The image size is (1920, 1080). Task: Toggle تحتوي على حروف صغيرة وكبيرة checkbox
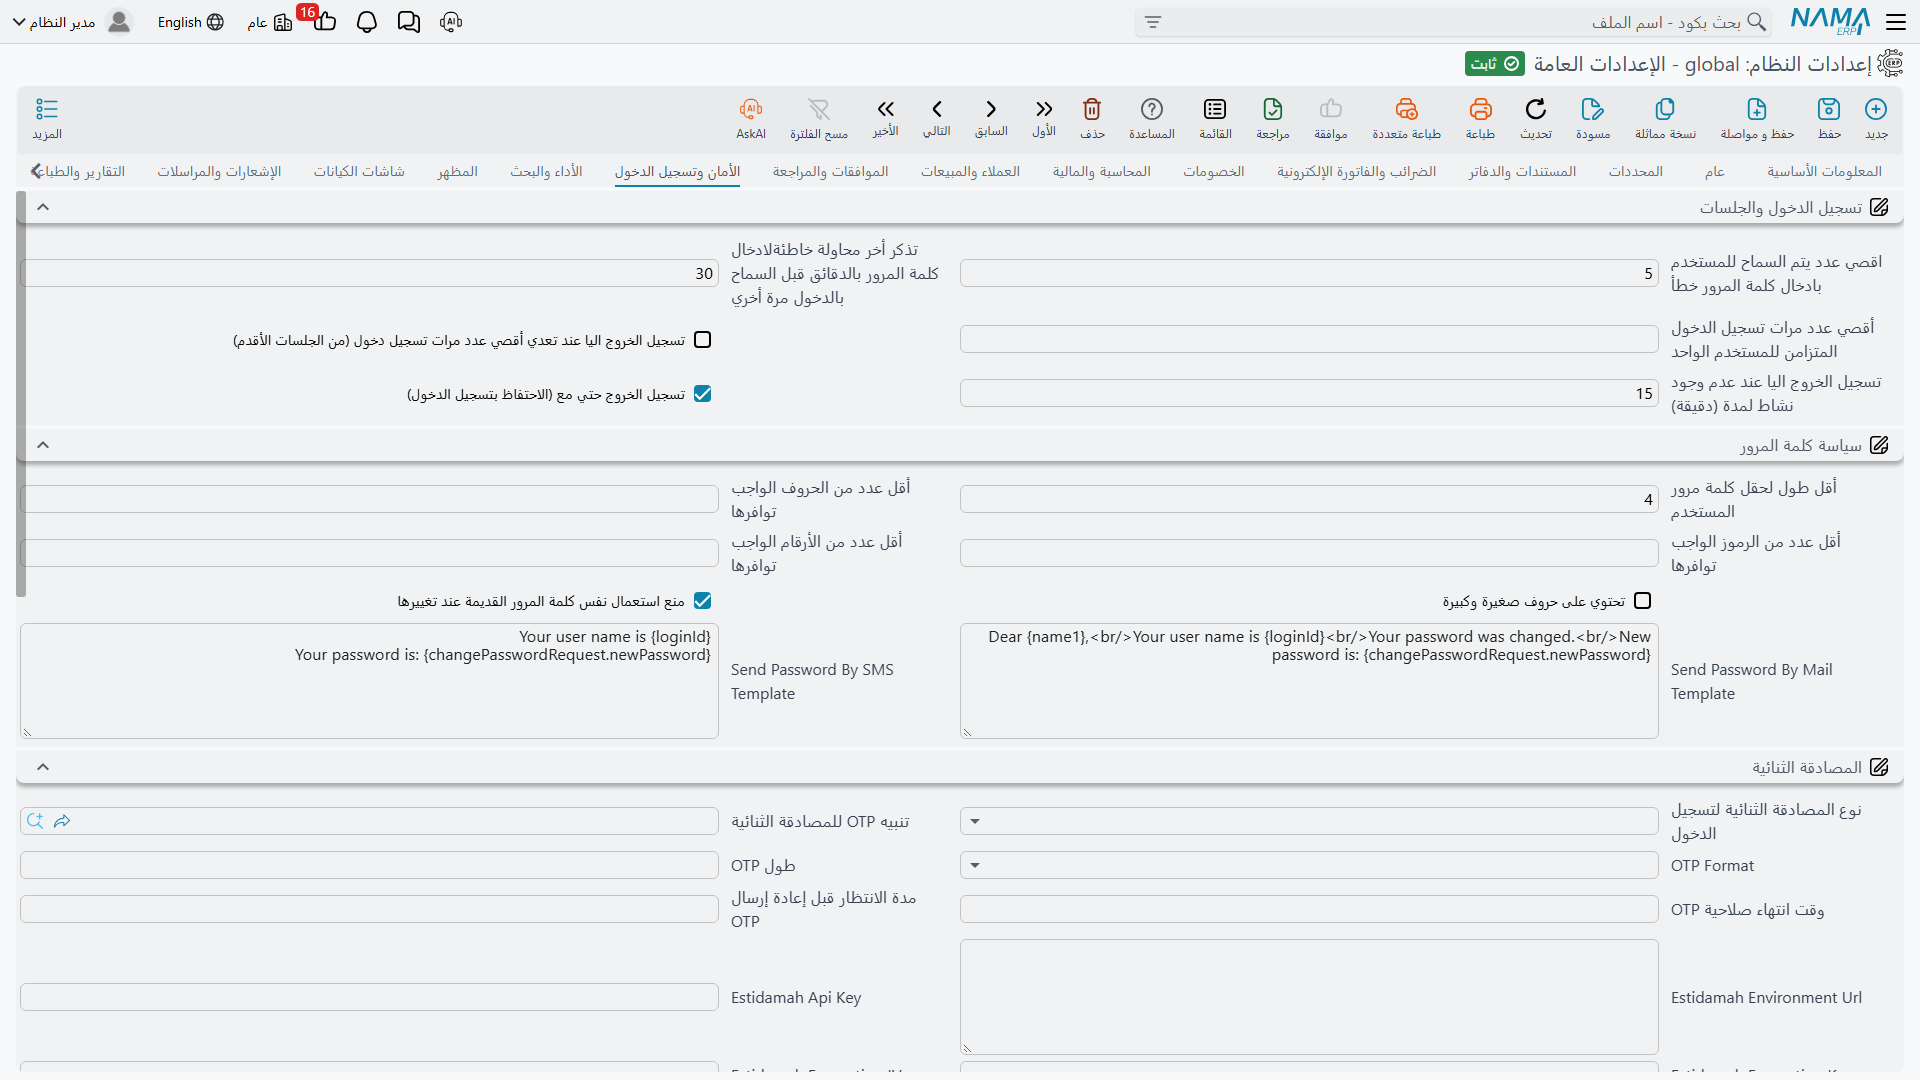1643,601
